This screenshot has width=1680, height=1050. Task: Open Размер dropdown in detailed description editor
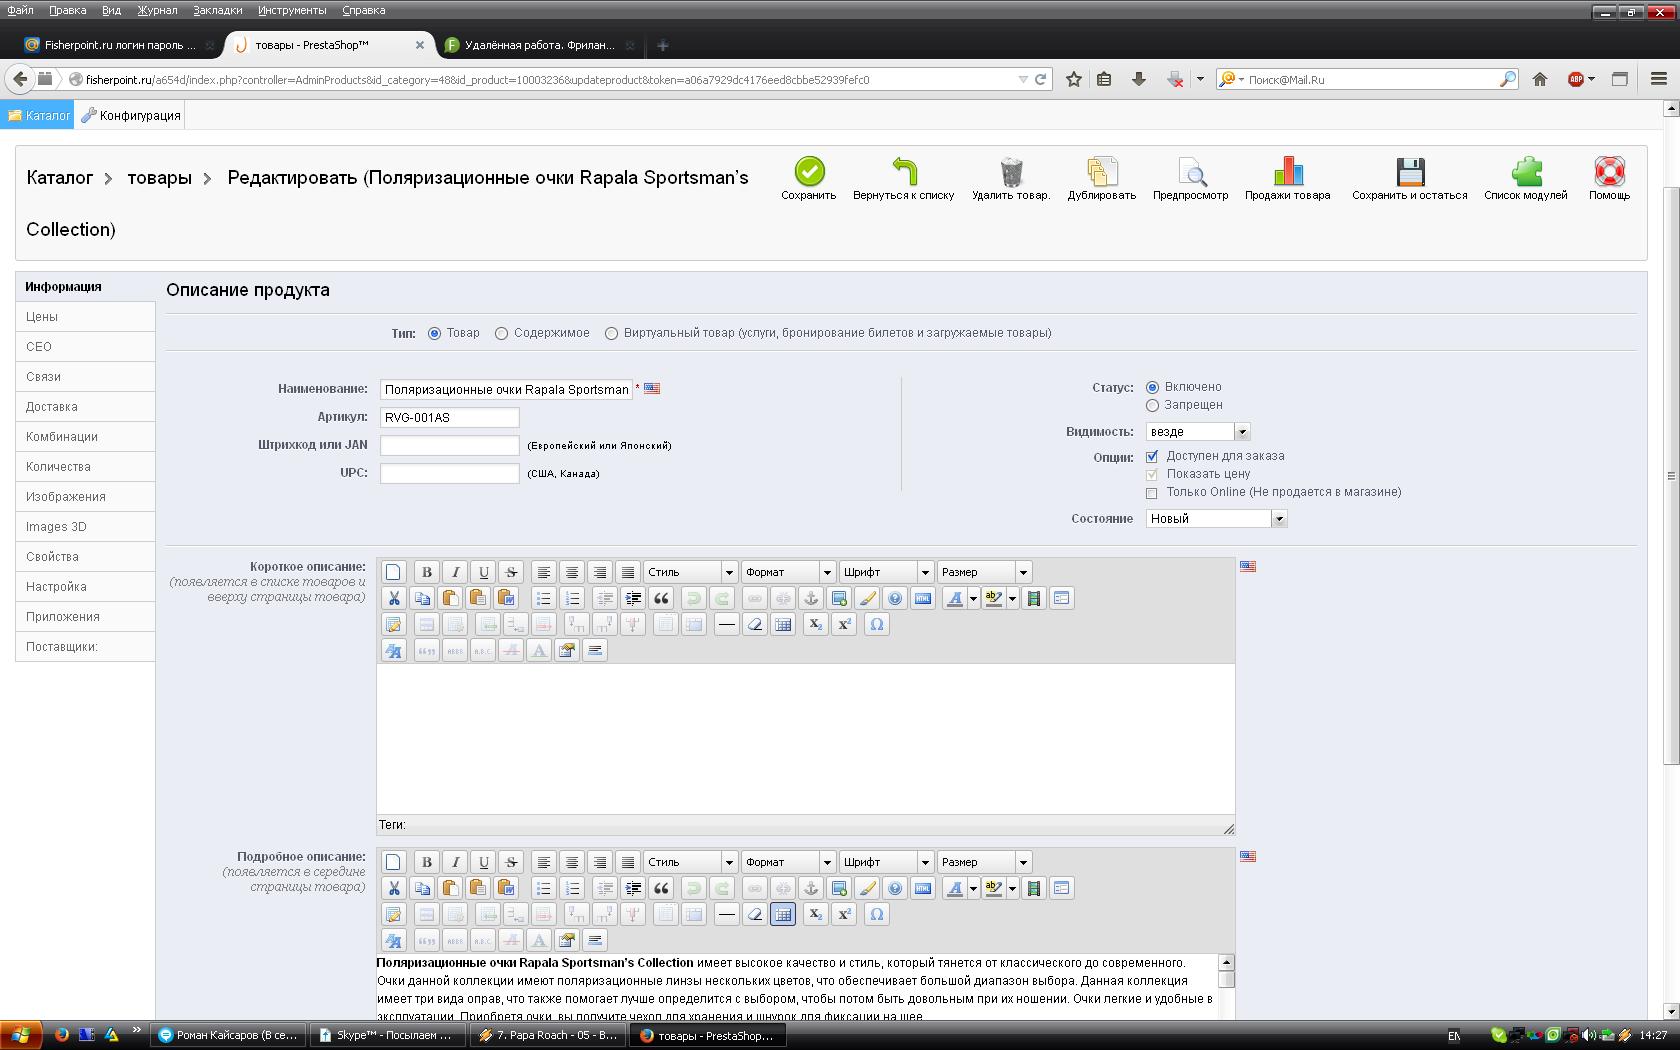tap(984, 862)
